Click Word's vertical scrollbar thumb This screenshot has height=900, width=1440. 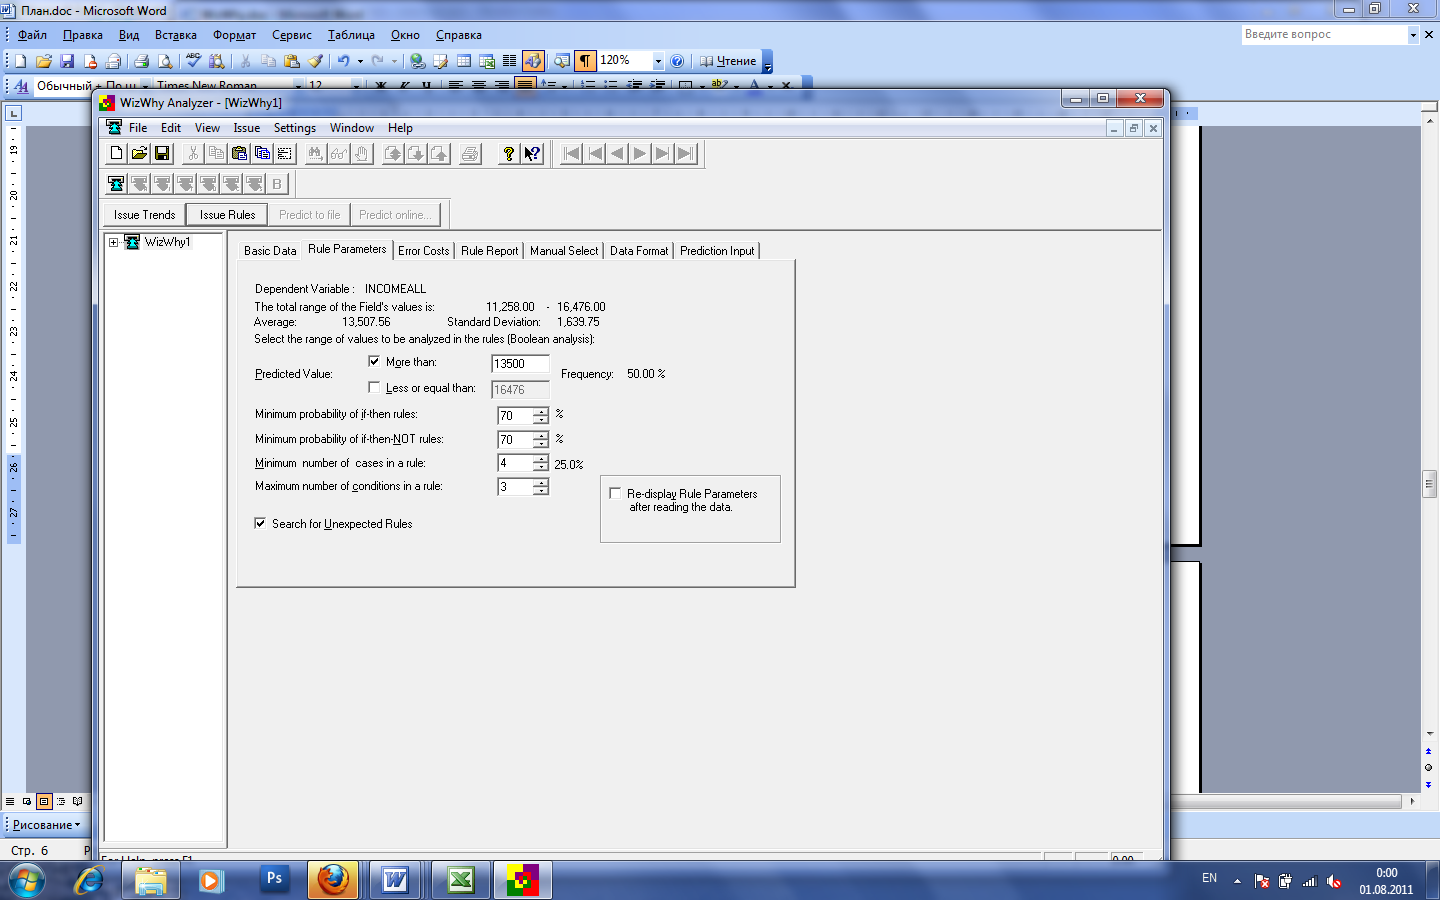point(1429,484)
